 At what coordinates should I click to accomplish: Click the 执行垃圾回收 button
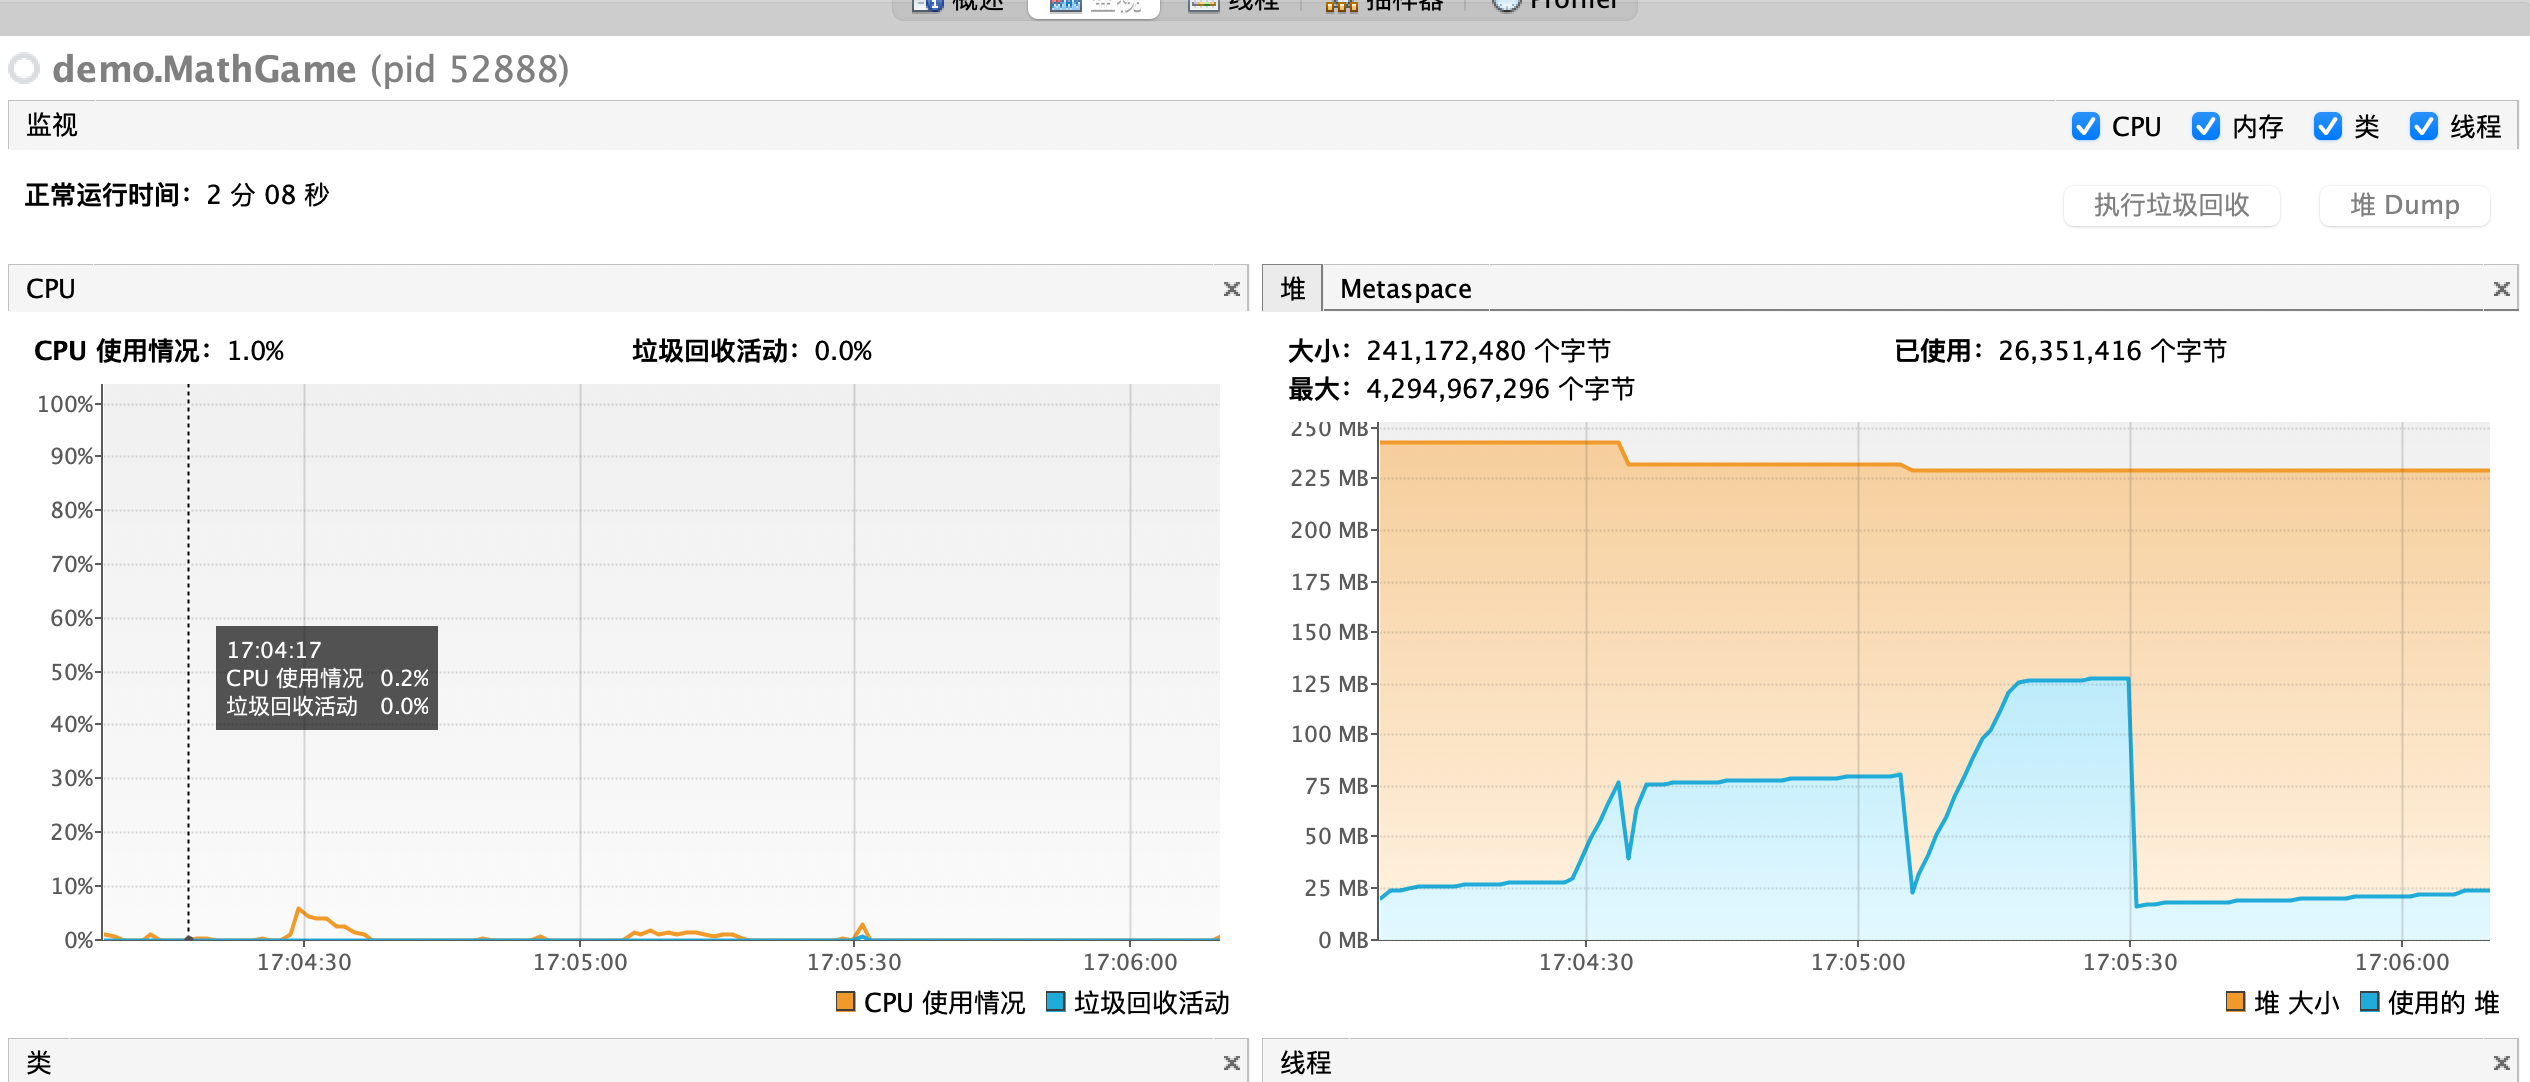tap(2171, 205)
